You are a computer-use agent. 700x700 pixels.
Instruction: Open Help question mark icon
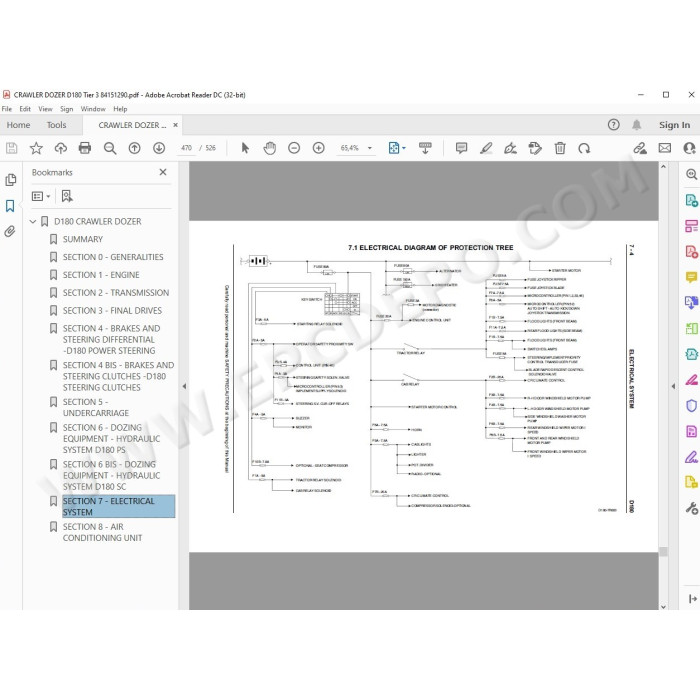[613, 125]
